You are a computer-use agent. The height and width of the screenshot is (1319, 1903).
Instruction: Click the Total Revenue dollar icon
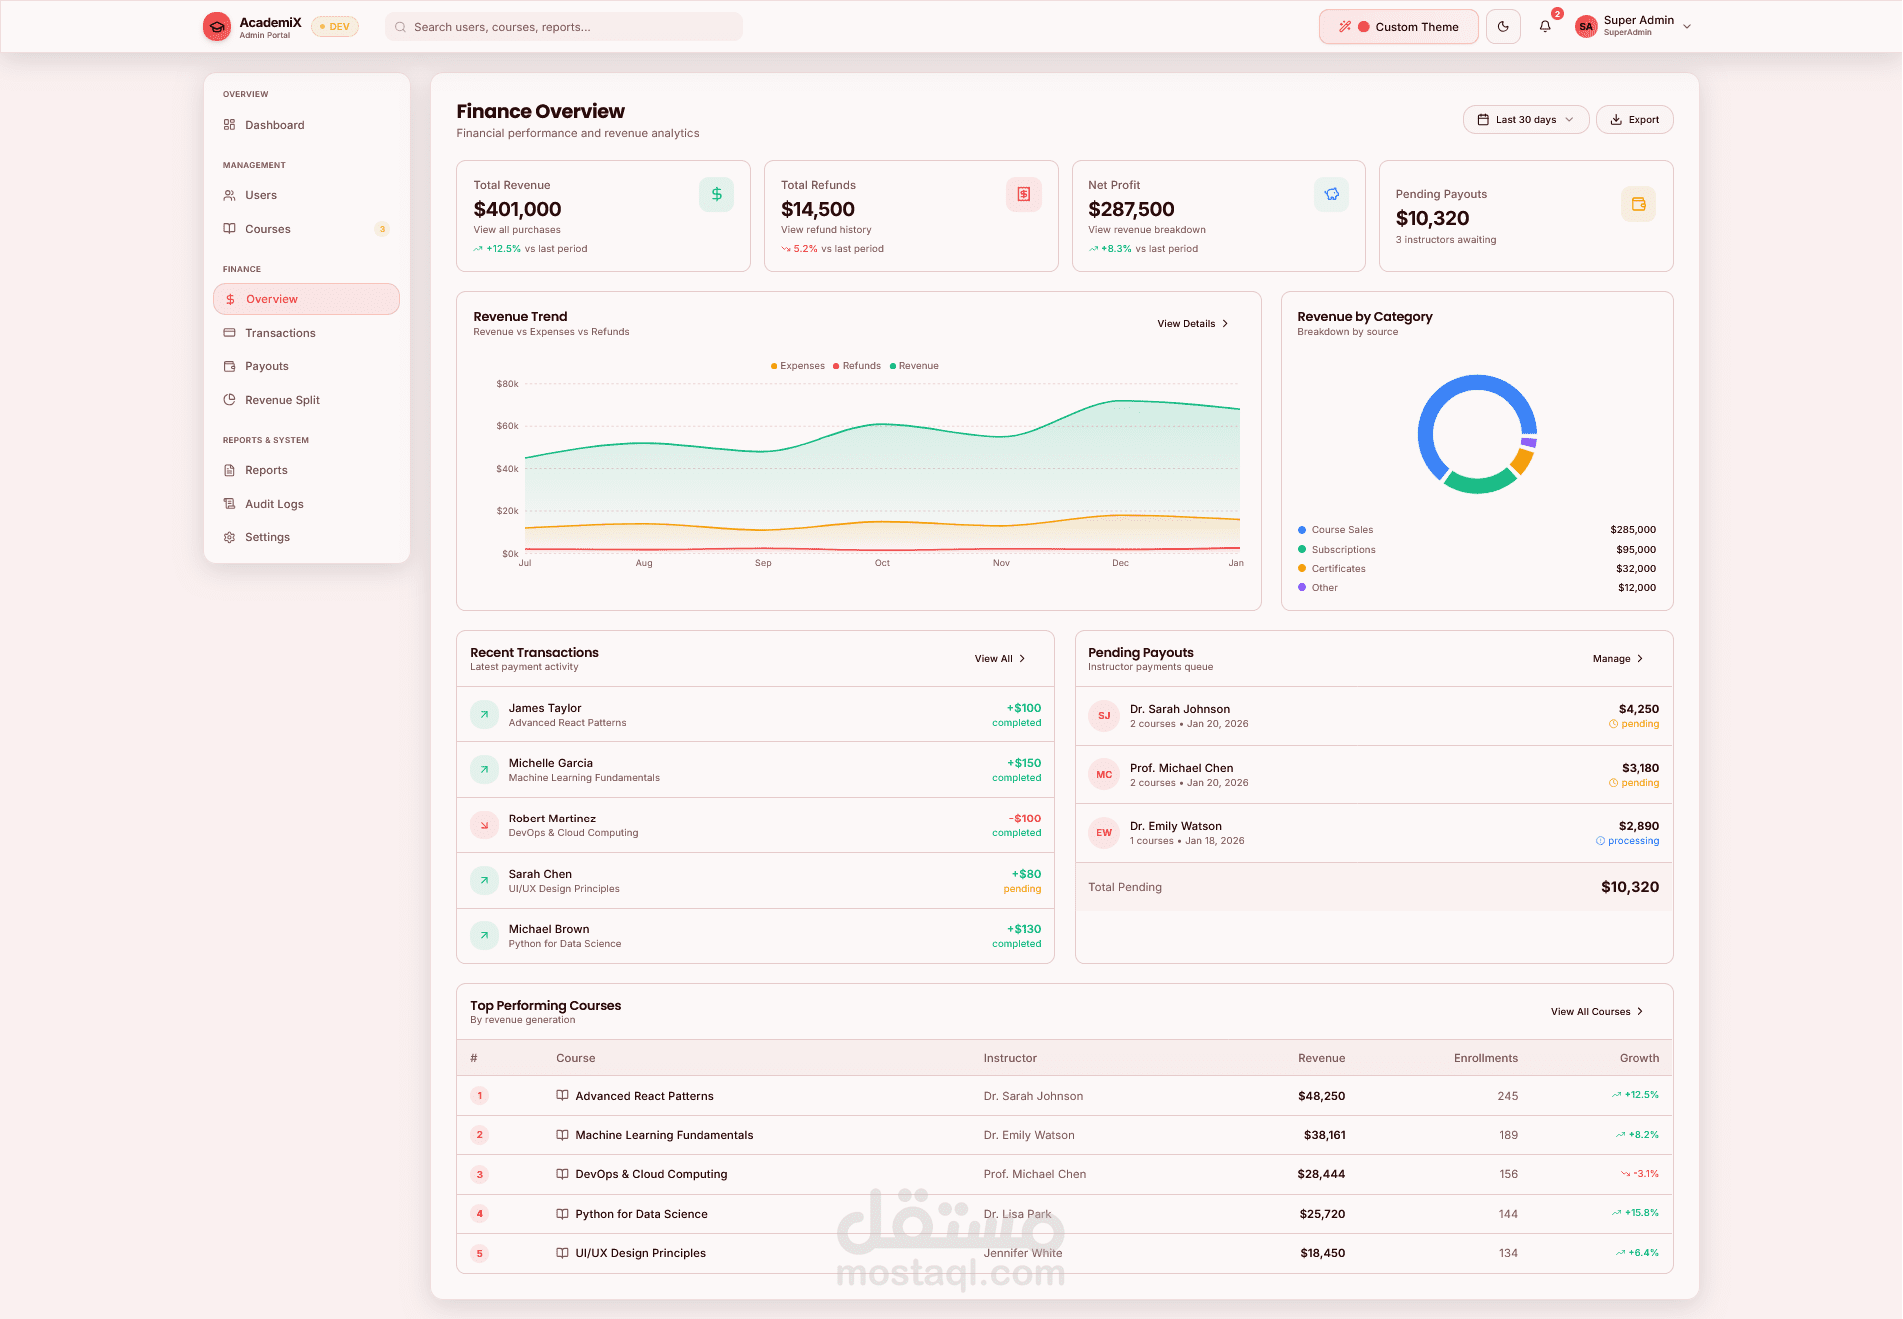pyautogui.click(x=716, y=194)
